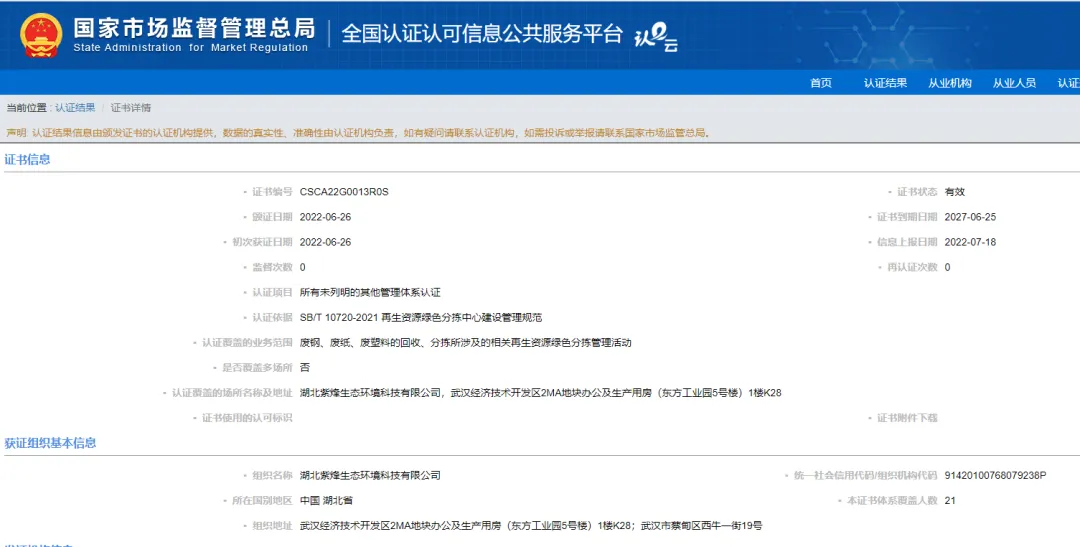1080x547 pixels.
Task: Select the 组织地址 value text
Action: point(531,526)
